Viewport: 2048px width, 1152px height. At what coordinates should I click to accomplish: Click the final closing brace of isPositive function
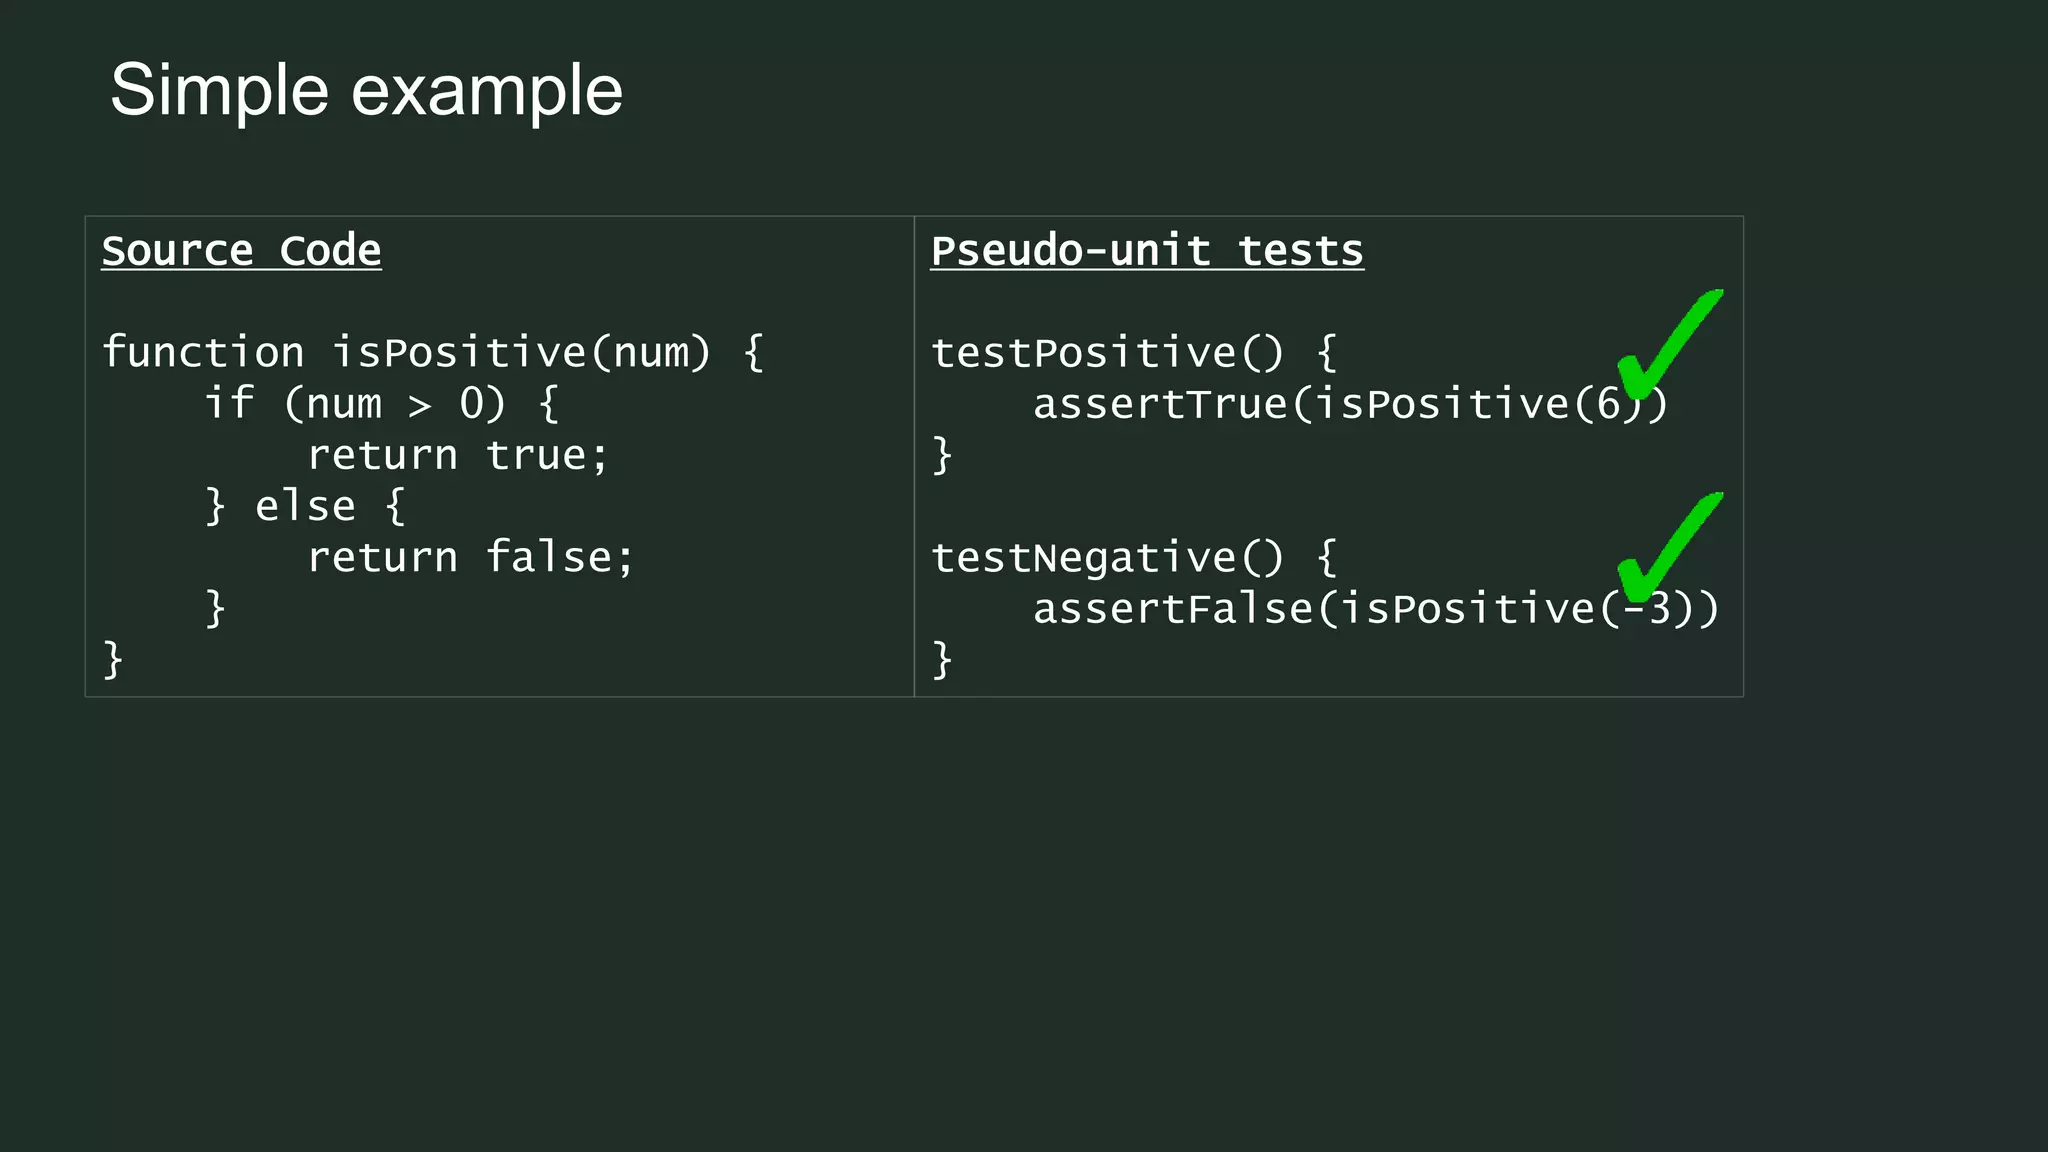coord(113,660)
